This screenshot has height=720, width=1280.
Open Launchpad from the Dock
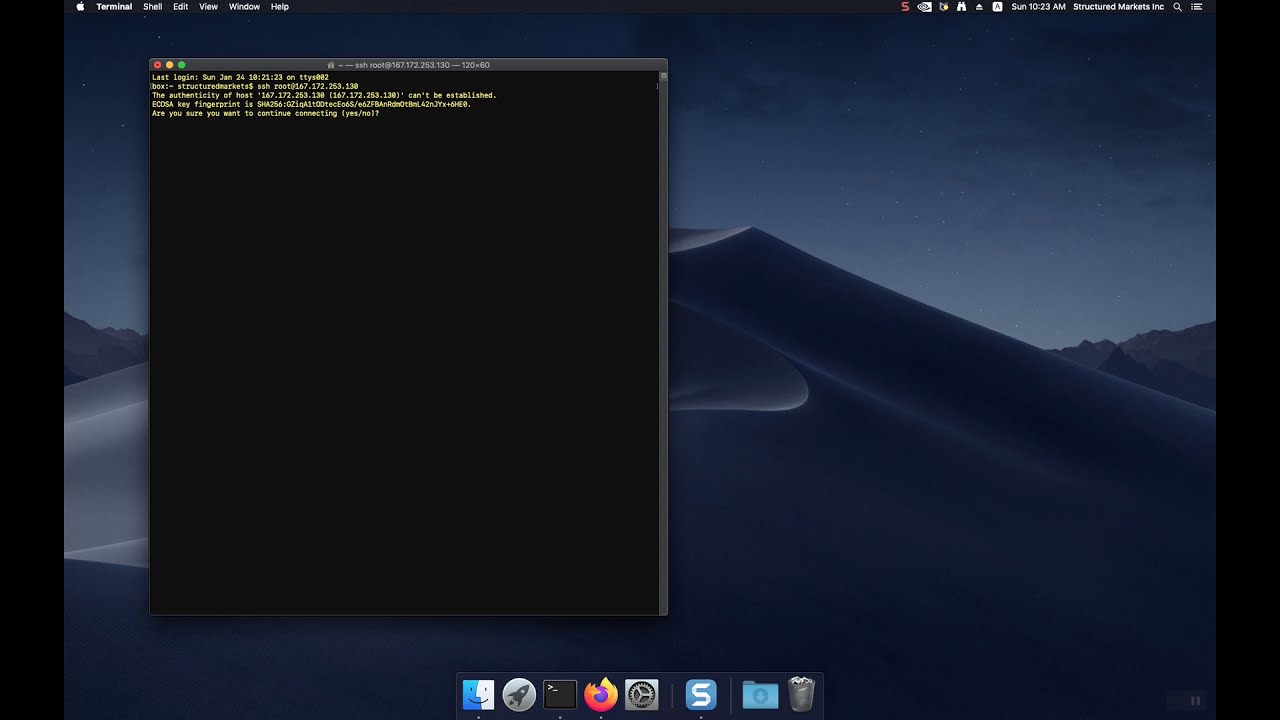pyautogui.click(x=519, y=694)
